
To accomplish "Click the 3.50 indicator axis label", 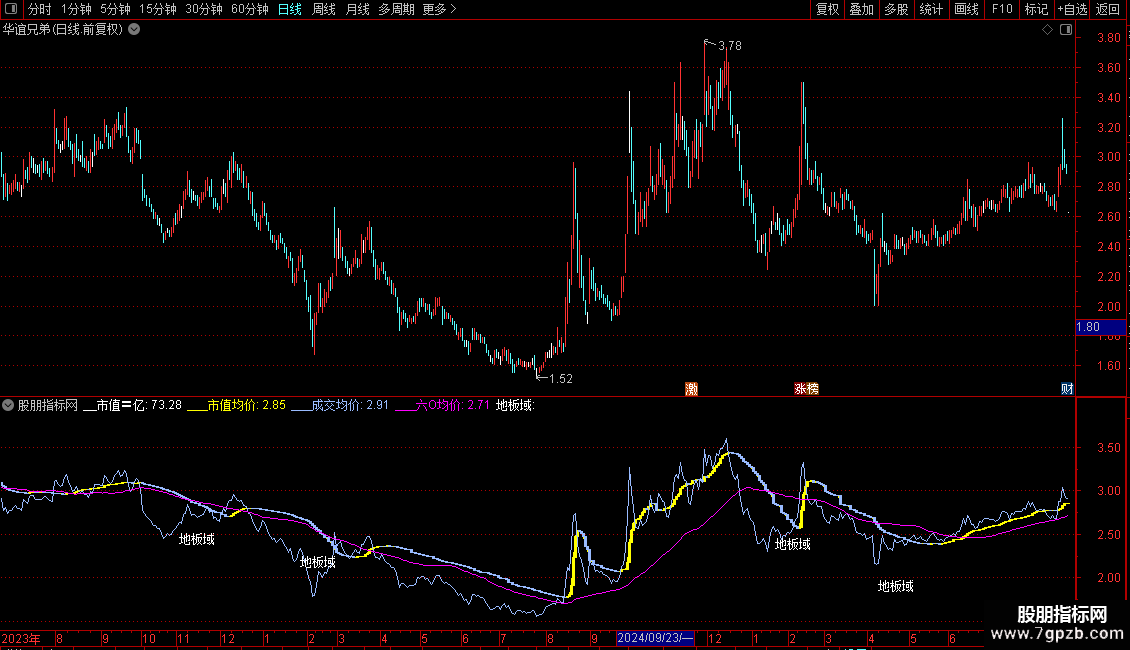I will [x=1108, y=448].
